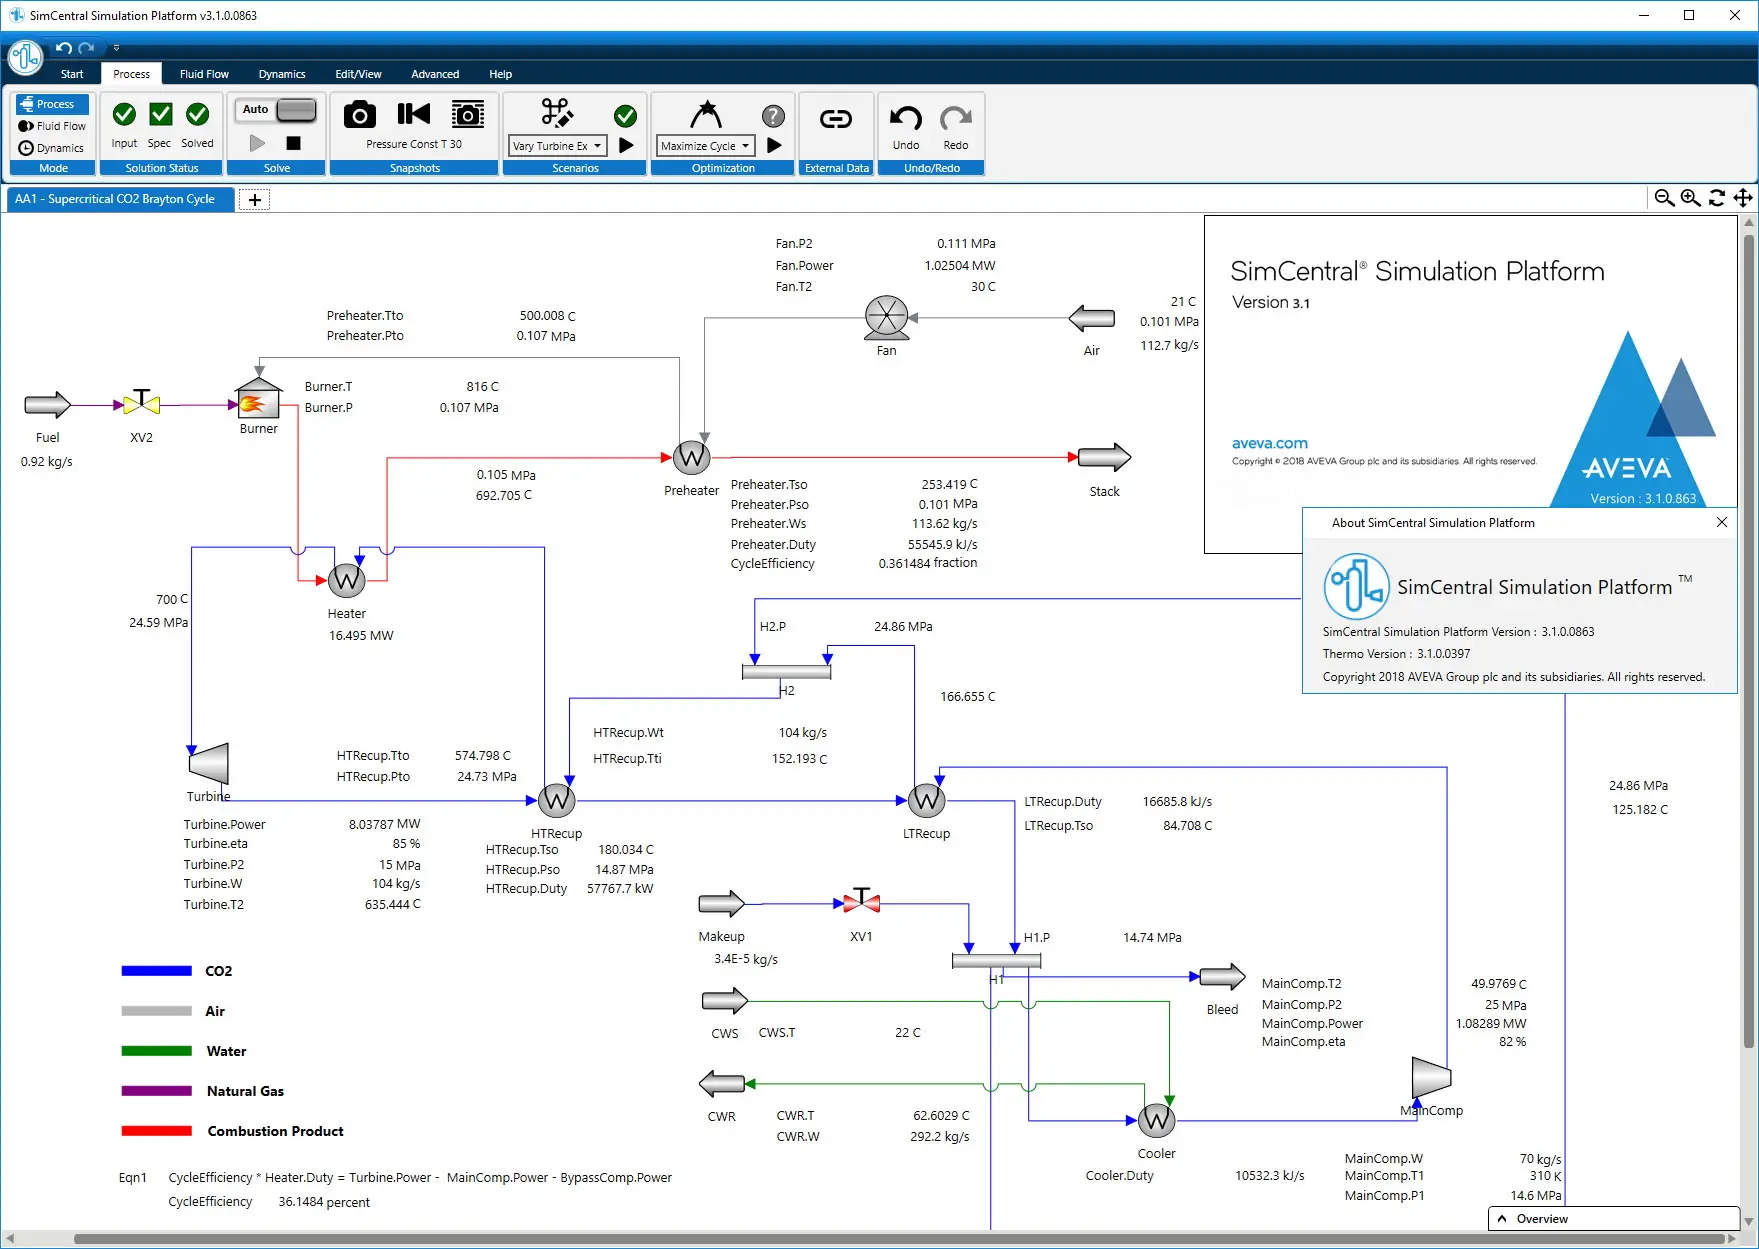Viewport: 1759px width, 1249px height.
Task: Add a new flowsheet tab
Action: click(255, 200)
